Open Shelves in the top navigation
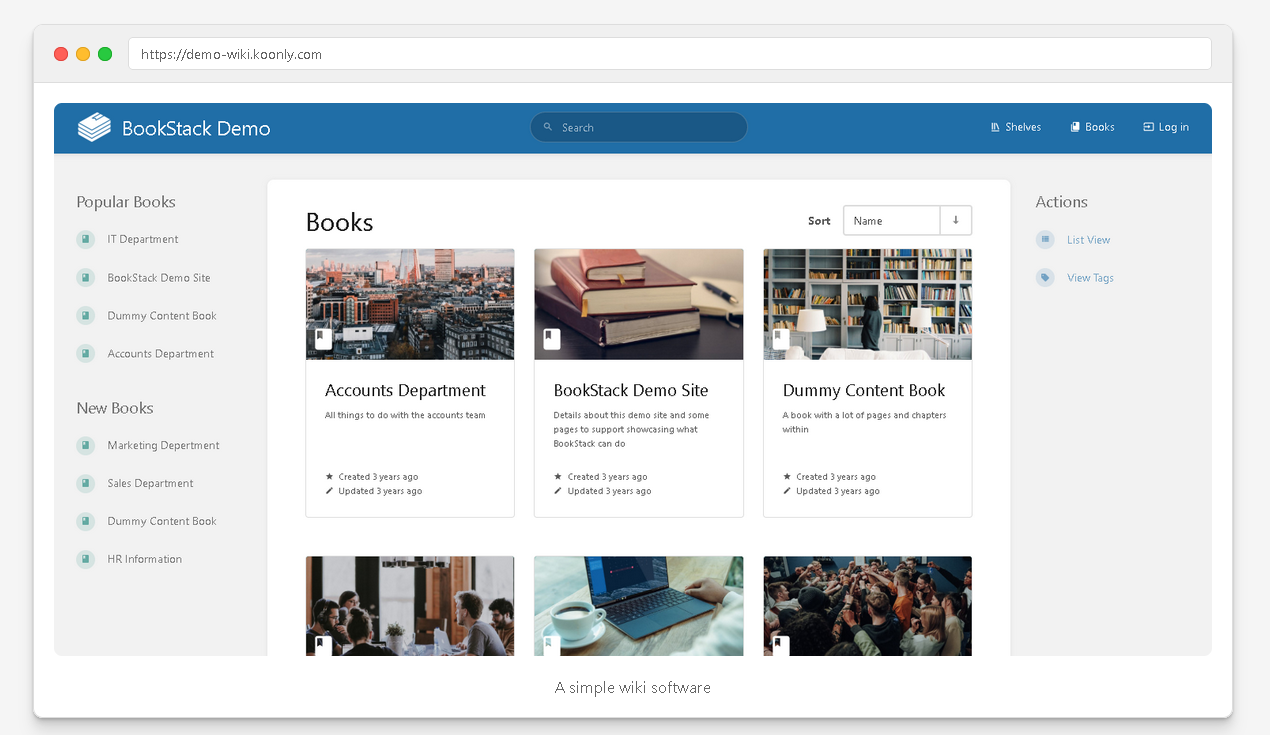The width and height of the screenshot is (1270, 735). [x=1016, y=127]
